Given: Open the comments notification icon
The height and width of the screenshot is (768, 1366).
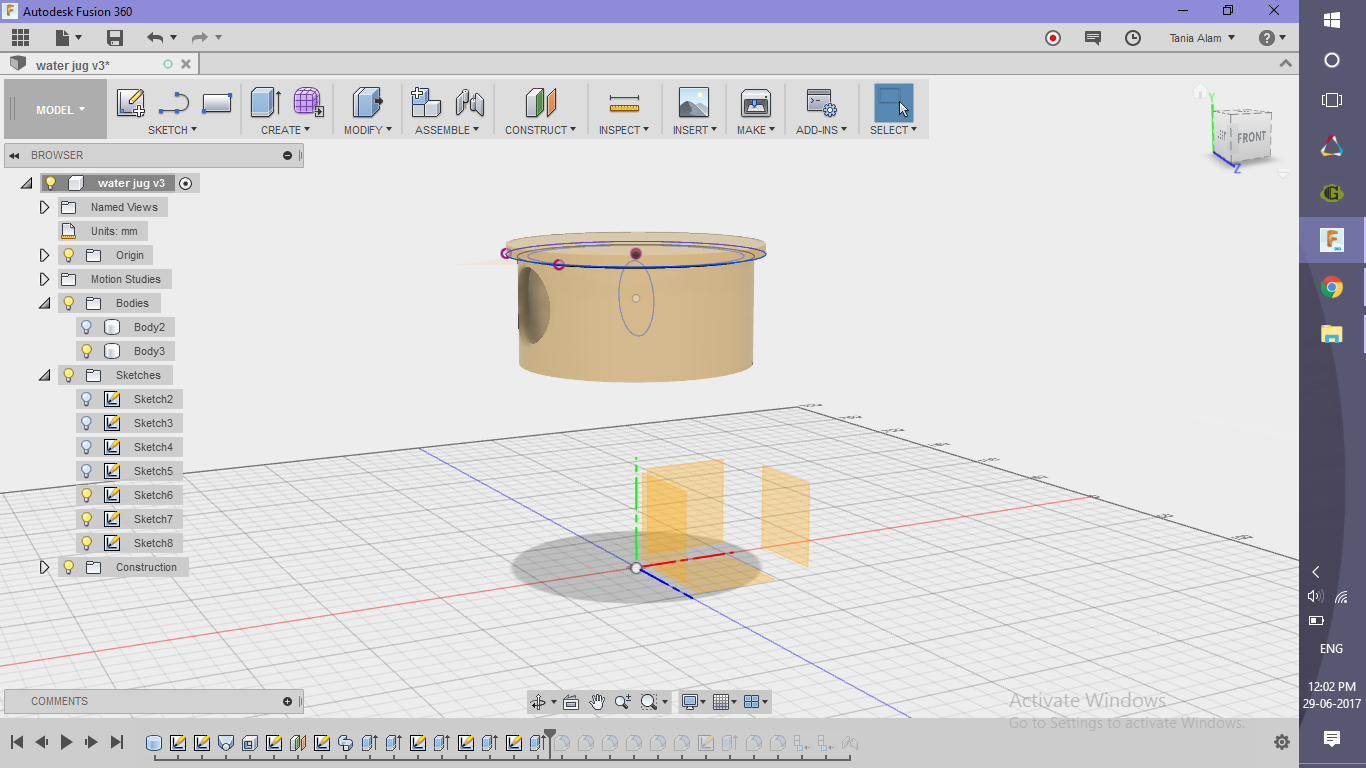Looking at the screenshot, I should coord(1093,38).
